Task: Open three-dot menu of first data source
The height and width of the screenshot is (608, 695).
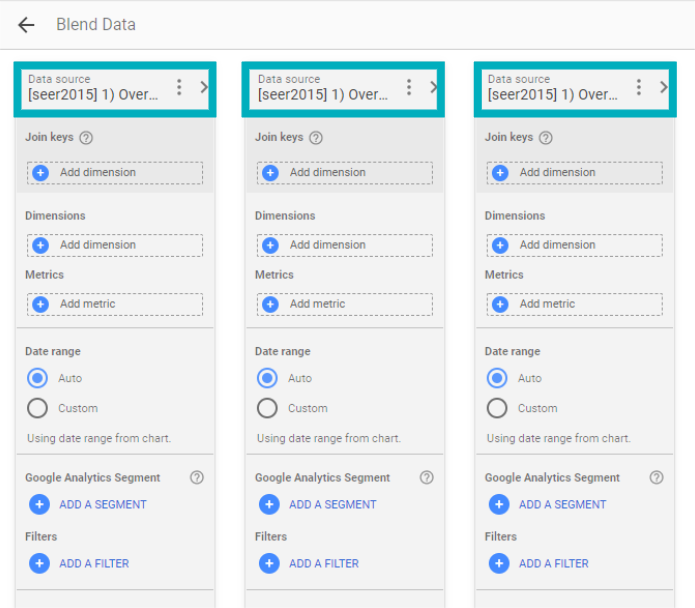Action: pyautogui.click(x=179, y=87)
